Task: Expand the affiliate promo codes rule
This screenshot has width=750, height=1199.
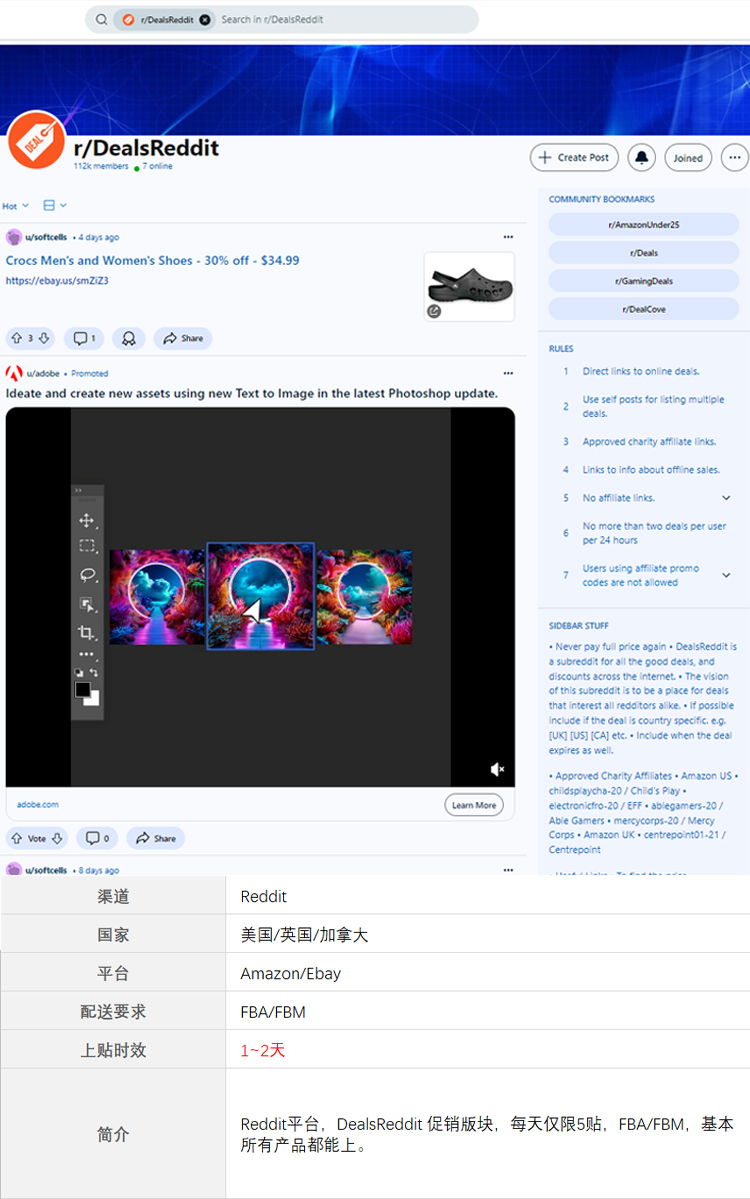Action: point(726,575)
